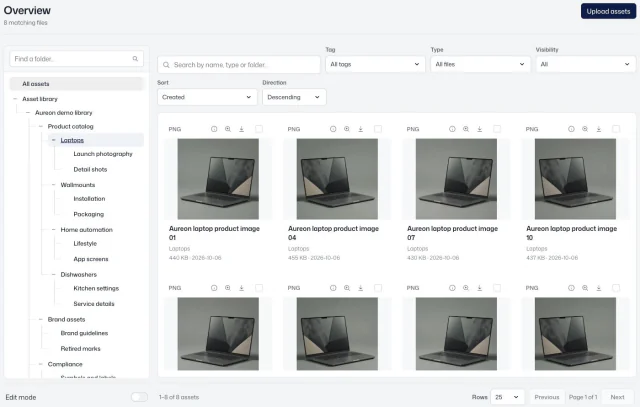Open the Laptops folder

[x=72, y=140]
